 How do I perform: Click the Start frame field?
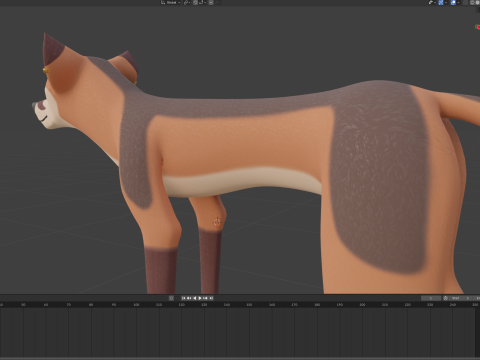pos(460,298)
